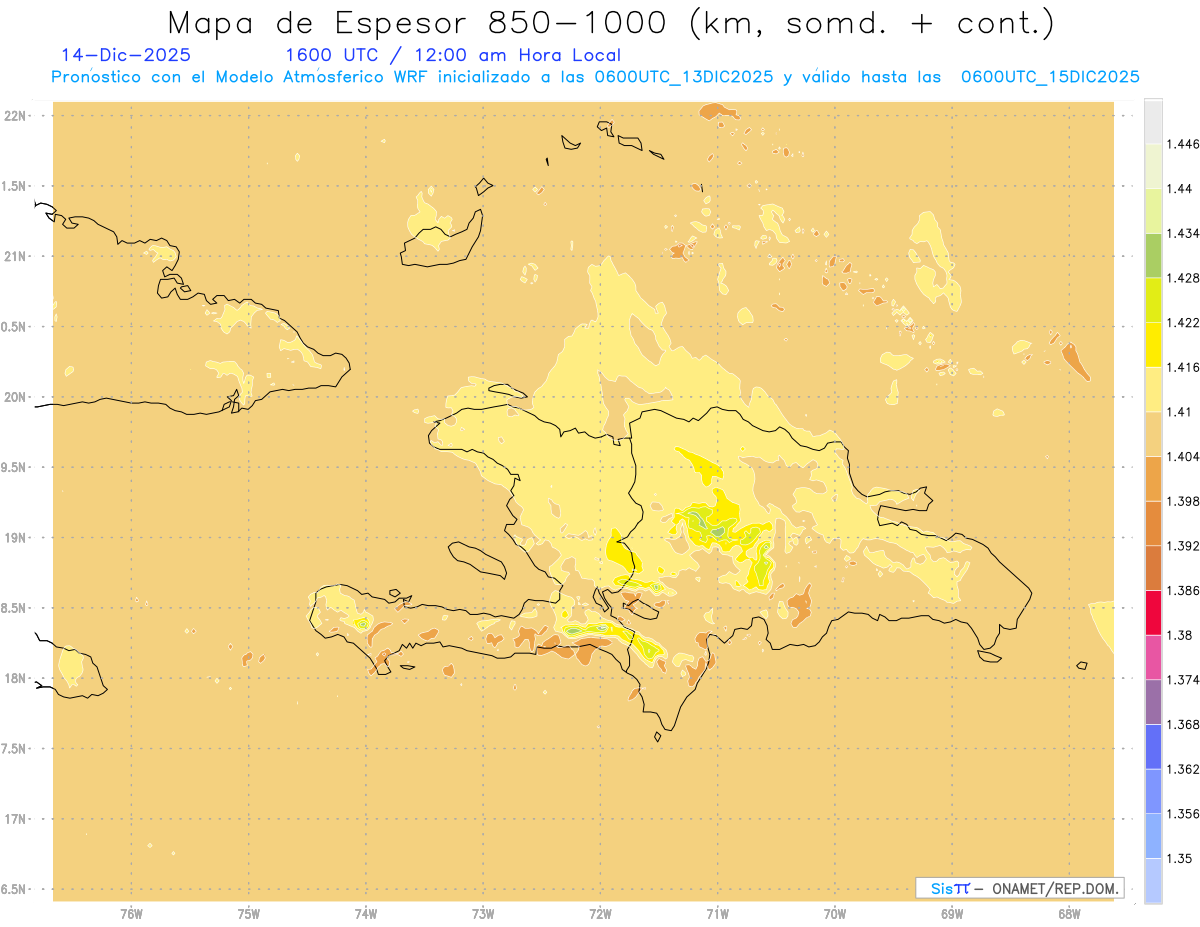
Task: Click the light blue swatch between 1.35 and 1.356
Action: (x=1154, y=835)
